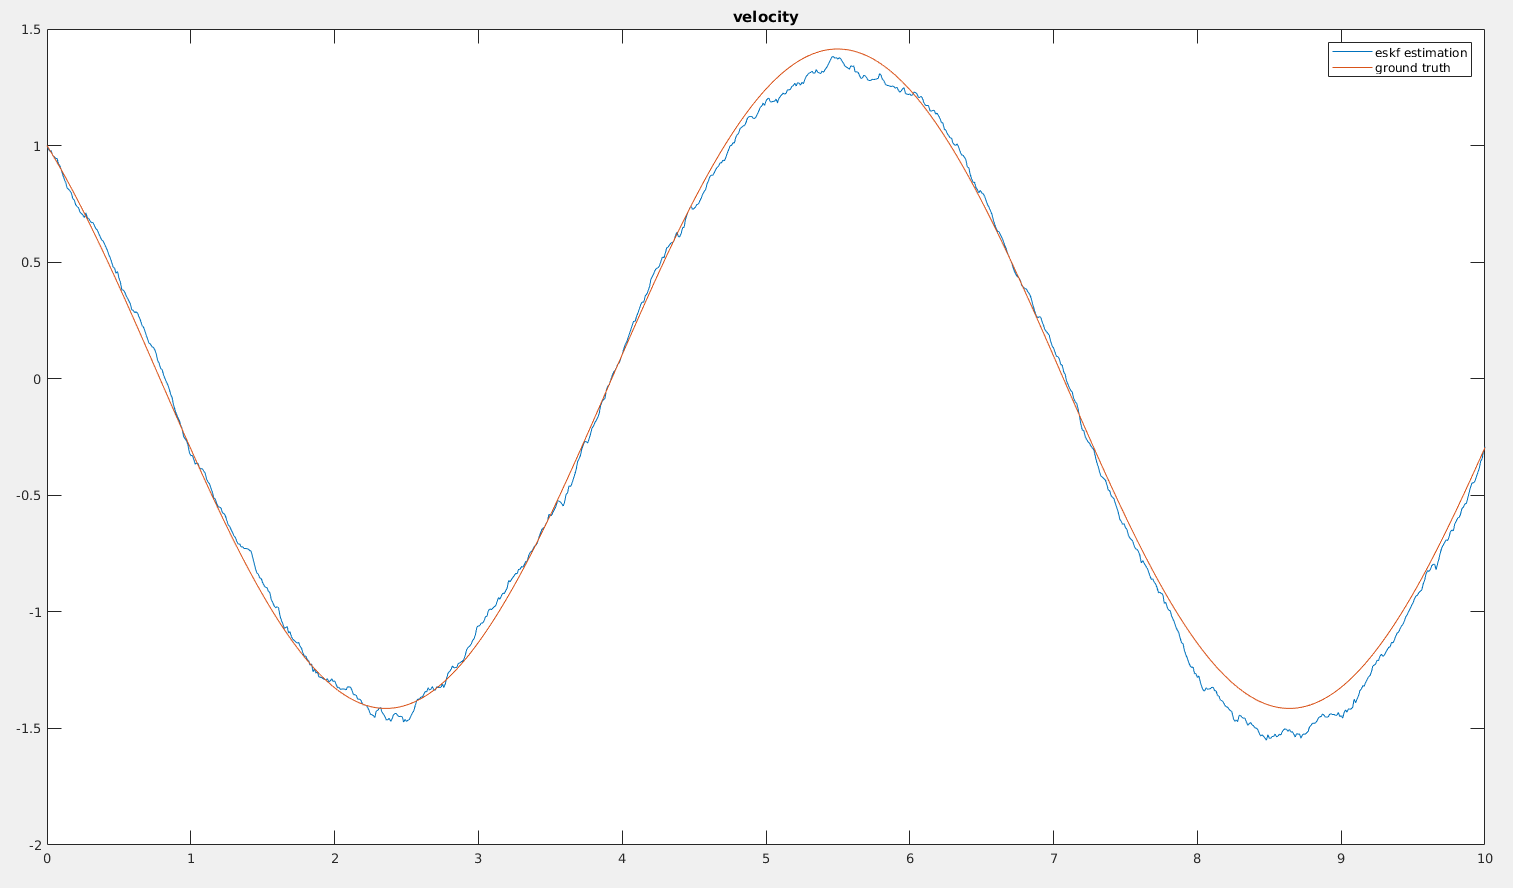Image resolution: width=1513 pixels, height=888 pixels.
Task: Click y-axis tick label 1.5
Action: click(x=31, y=30)
